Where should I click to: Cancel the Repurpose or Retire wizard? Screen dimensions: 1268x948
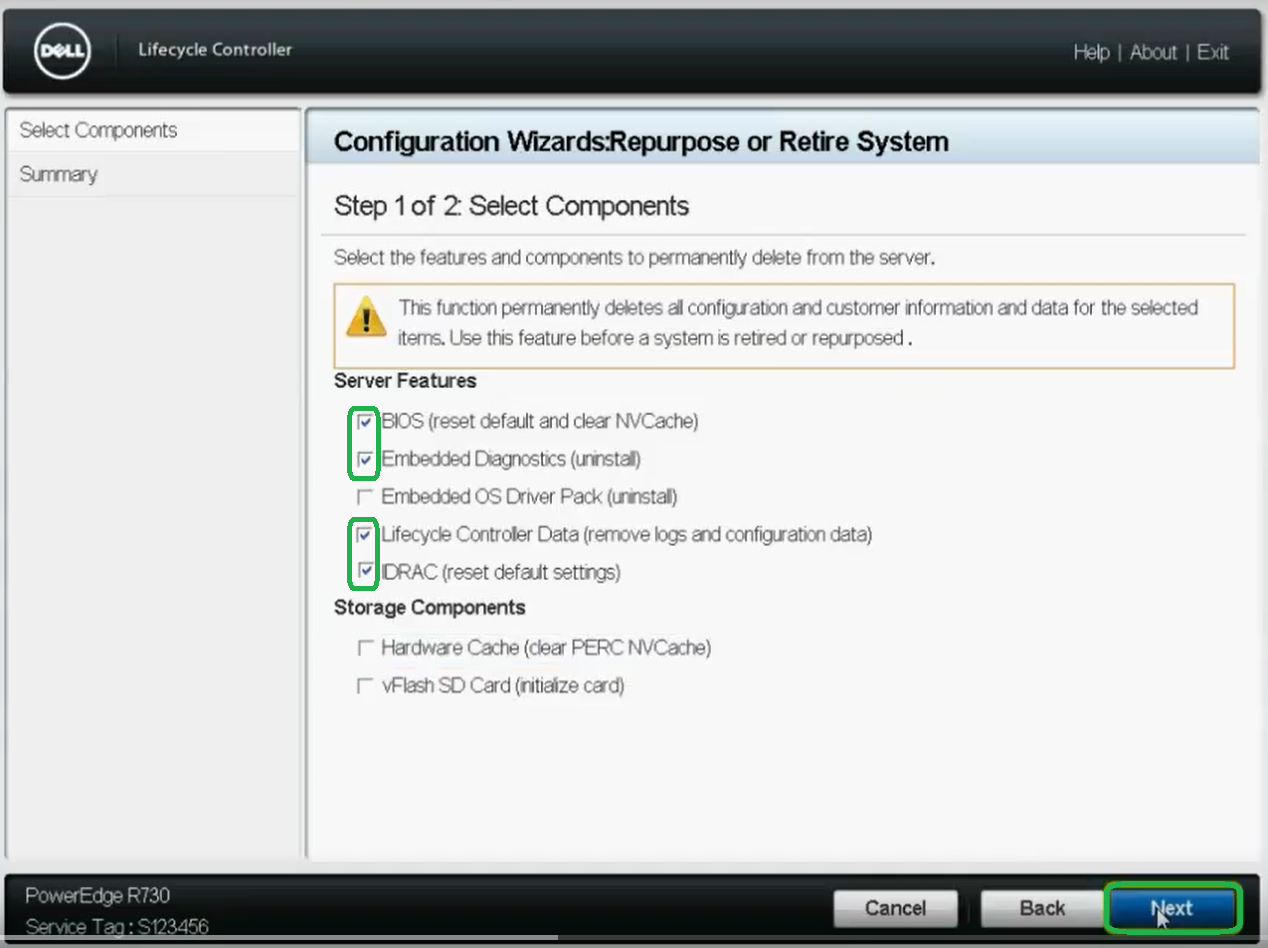[895, 908]
